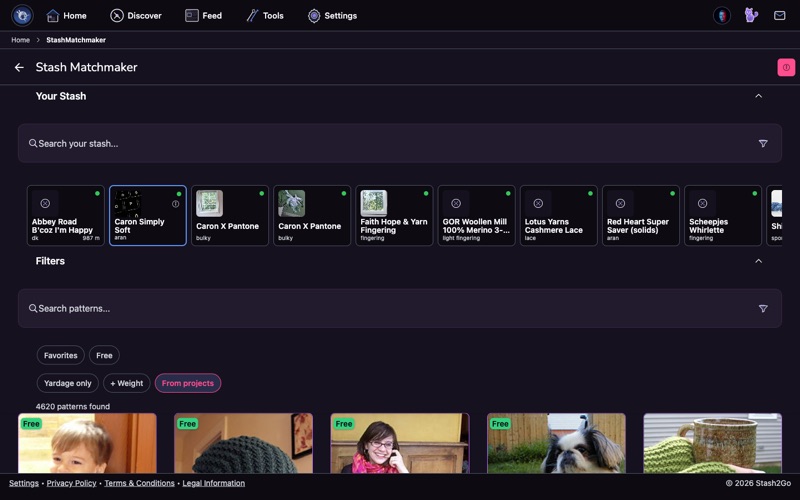800x500 pixels.
Task: Toggle the Favorites filter chip
Action: 61,355
